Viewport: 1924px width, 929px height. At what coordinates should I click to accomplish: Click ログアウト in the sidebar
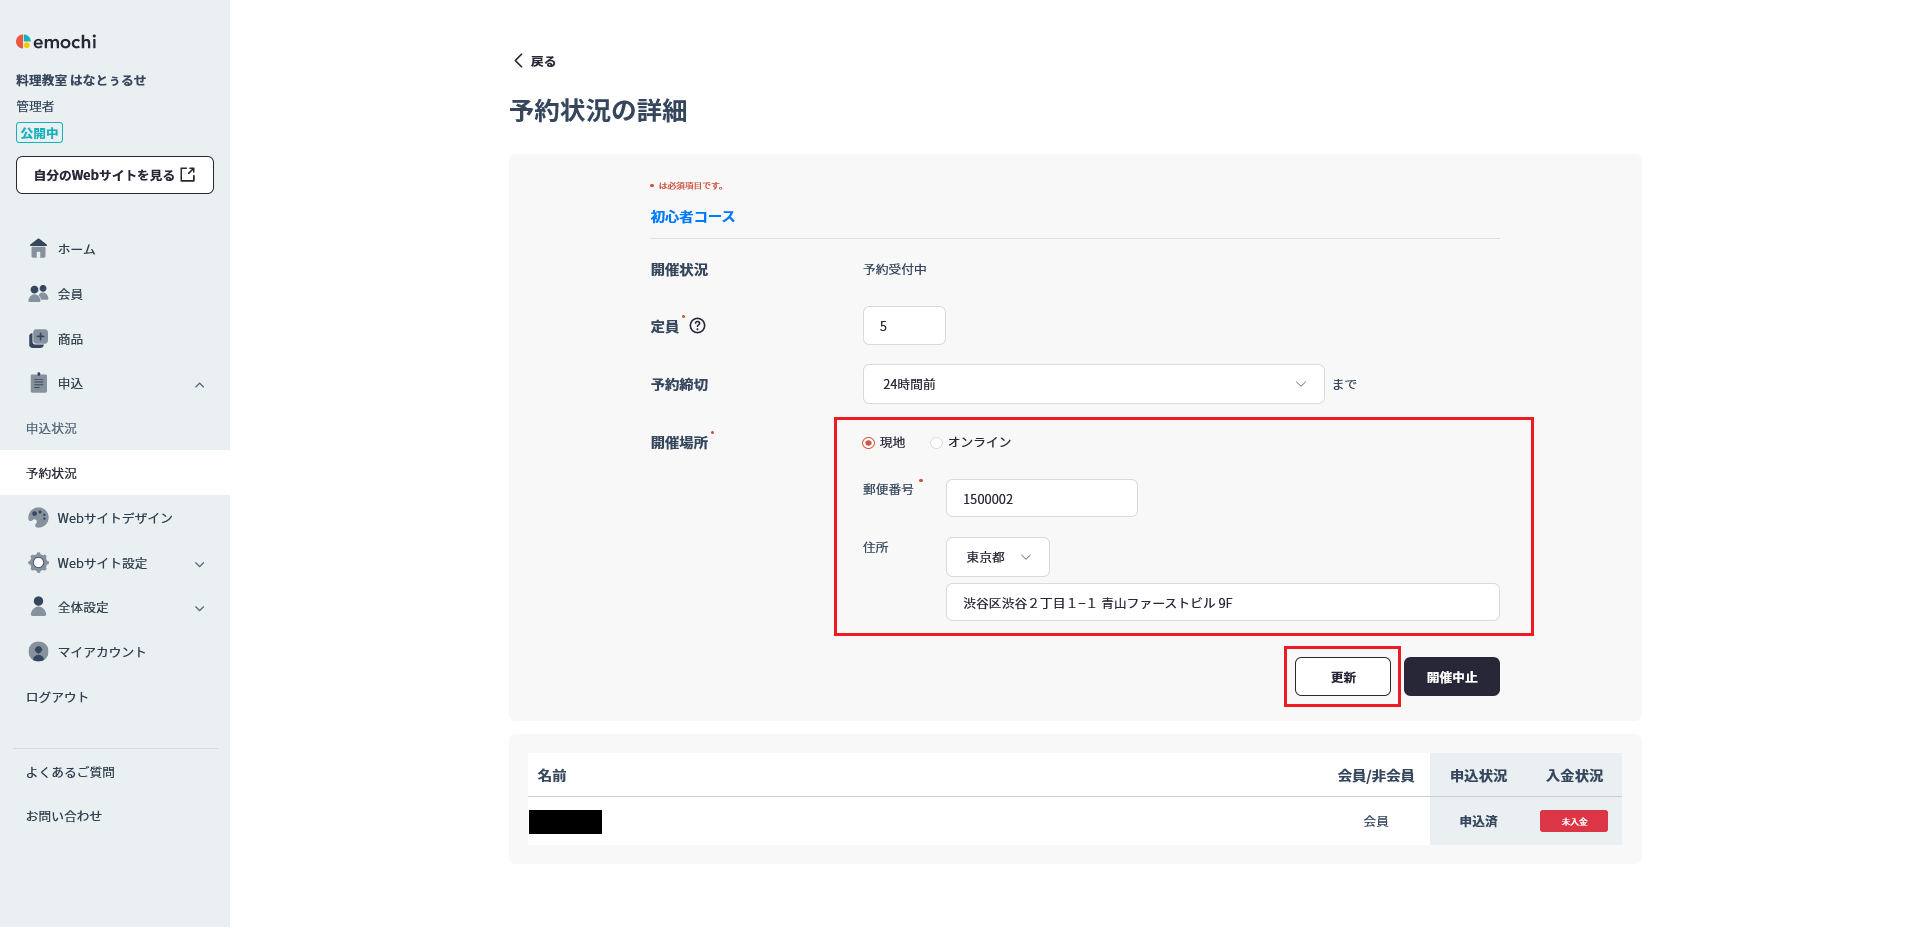(57, 697)
